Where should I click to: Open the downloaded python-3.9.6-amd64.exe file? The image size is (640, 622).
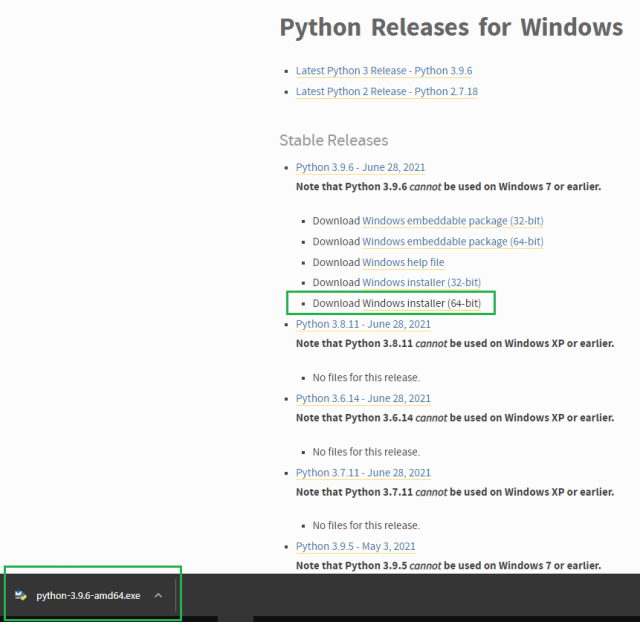[x=88, y=595]
